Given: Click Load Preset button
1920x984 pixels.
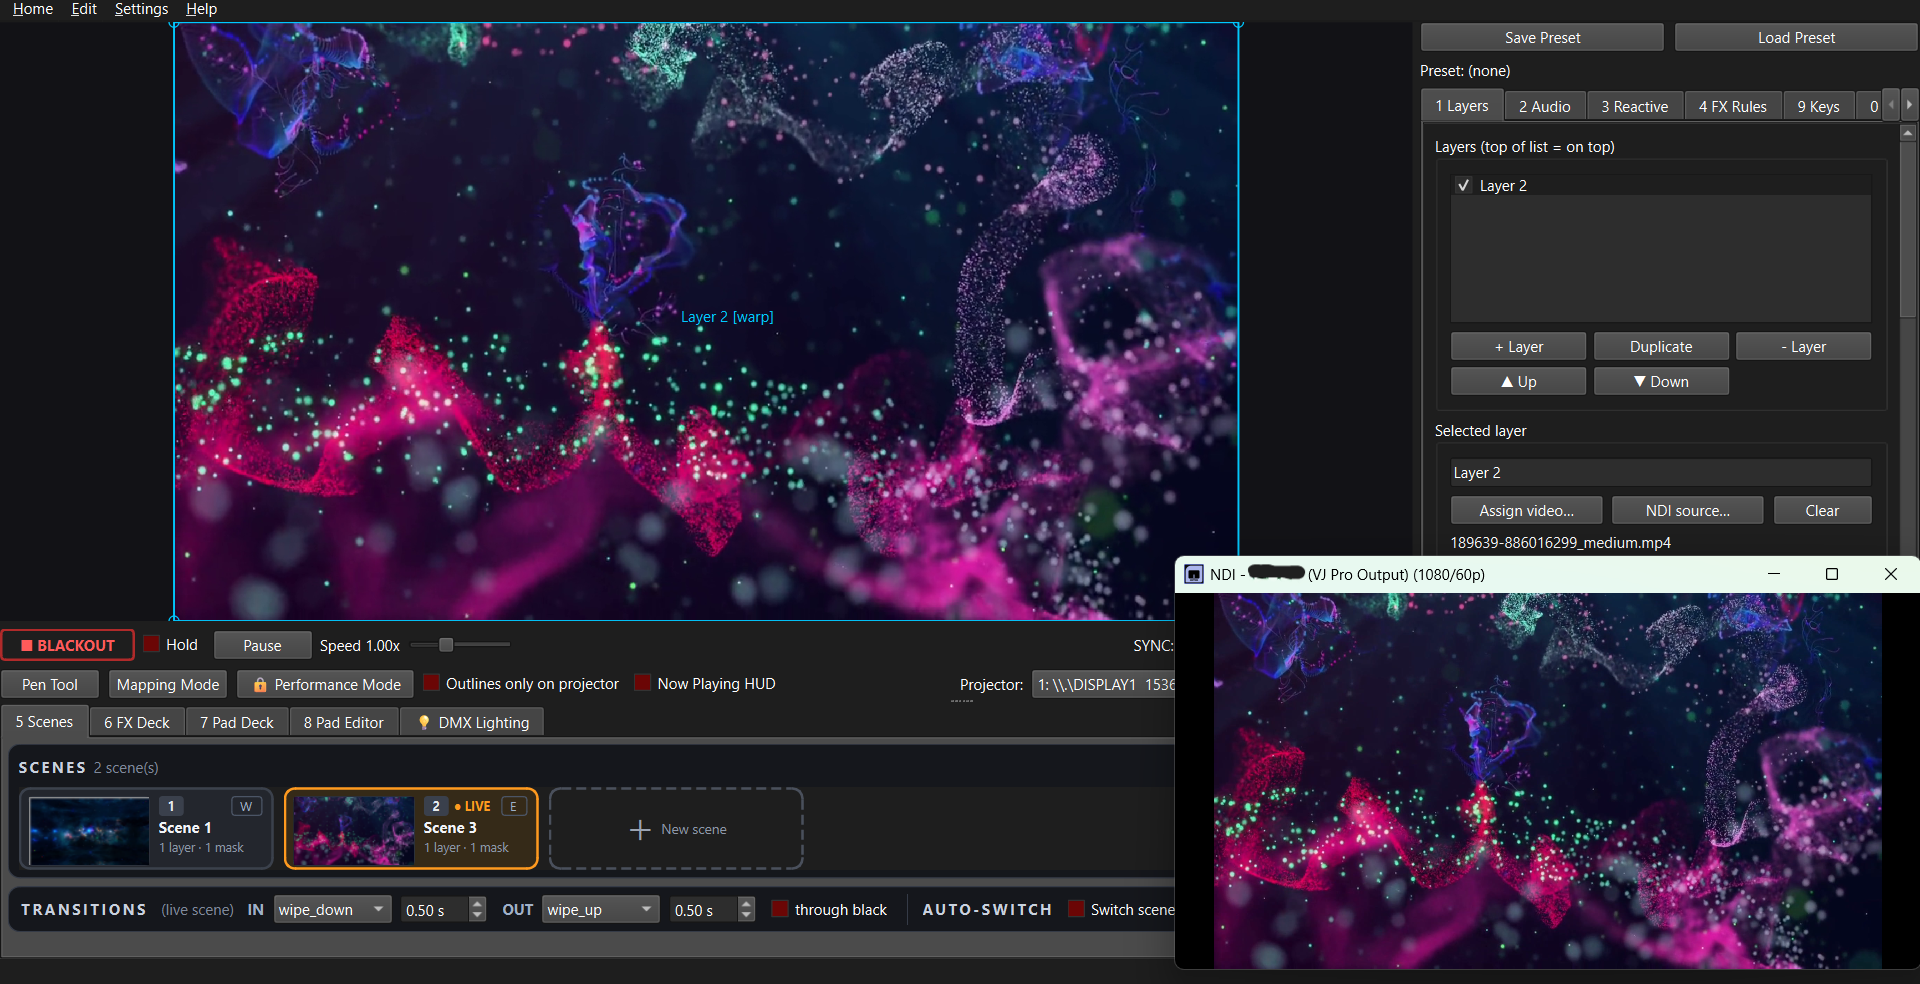Looking at the screenshot, I should (x=1796, y=37).
